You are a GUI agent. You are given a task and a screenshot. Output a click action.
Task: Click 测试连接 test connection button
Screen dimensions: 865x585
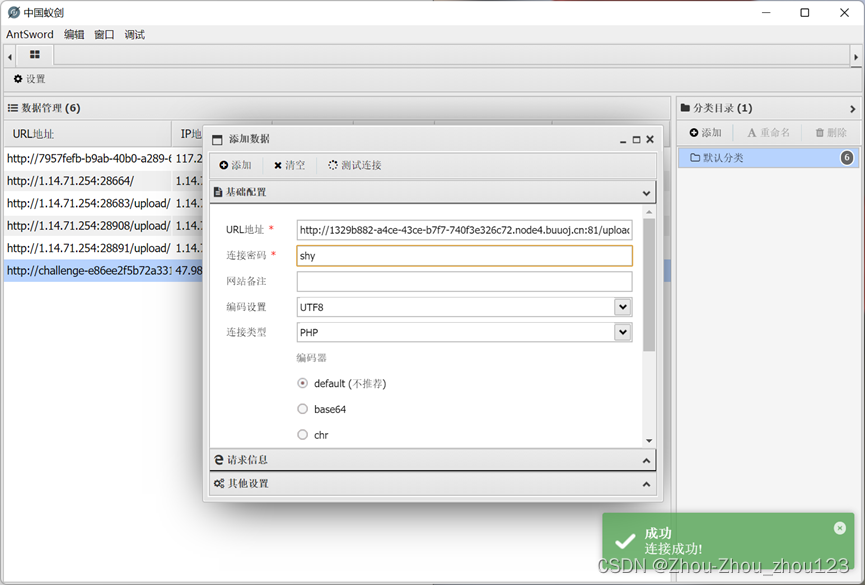pyautogui.click(x=355, y=165)
